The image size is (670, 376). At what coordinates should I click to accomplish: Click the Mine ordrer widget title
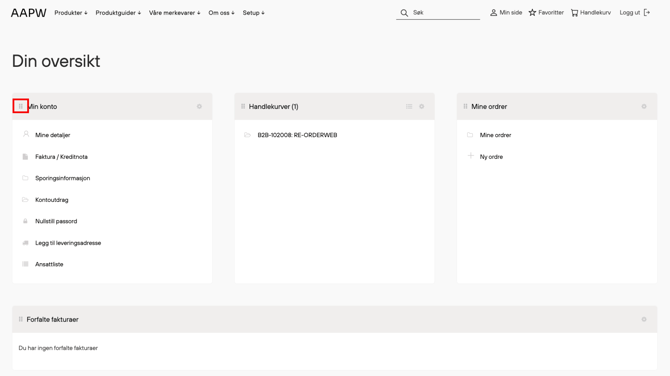[x=489, y=106]
